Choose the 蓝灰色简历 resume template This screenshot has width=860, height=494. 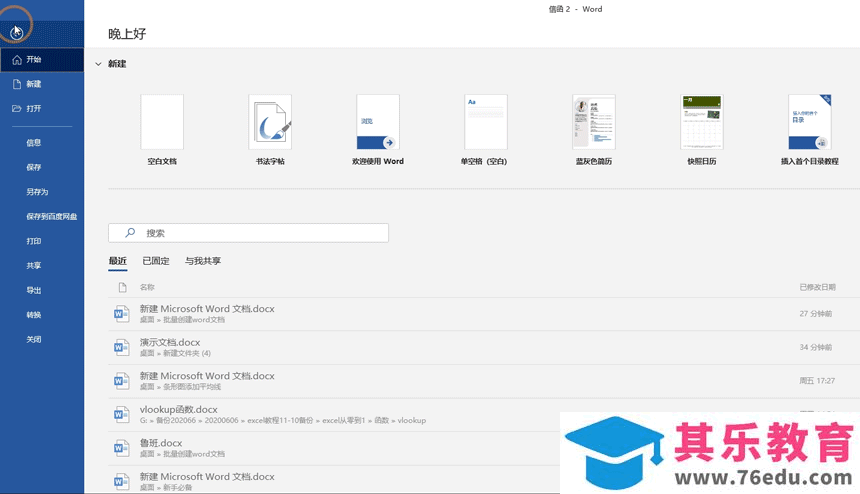594,130
